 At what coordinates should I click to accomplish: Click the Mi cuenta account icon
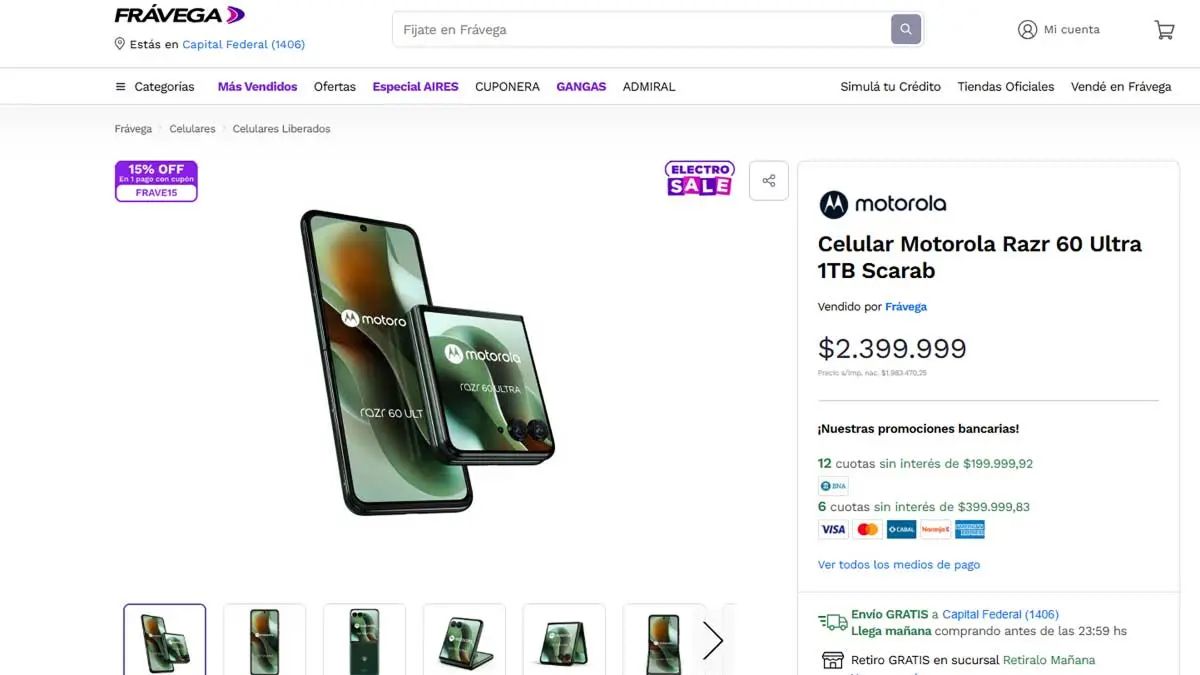(x=1027, y=30)
